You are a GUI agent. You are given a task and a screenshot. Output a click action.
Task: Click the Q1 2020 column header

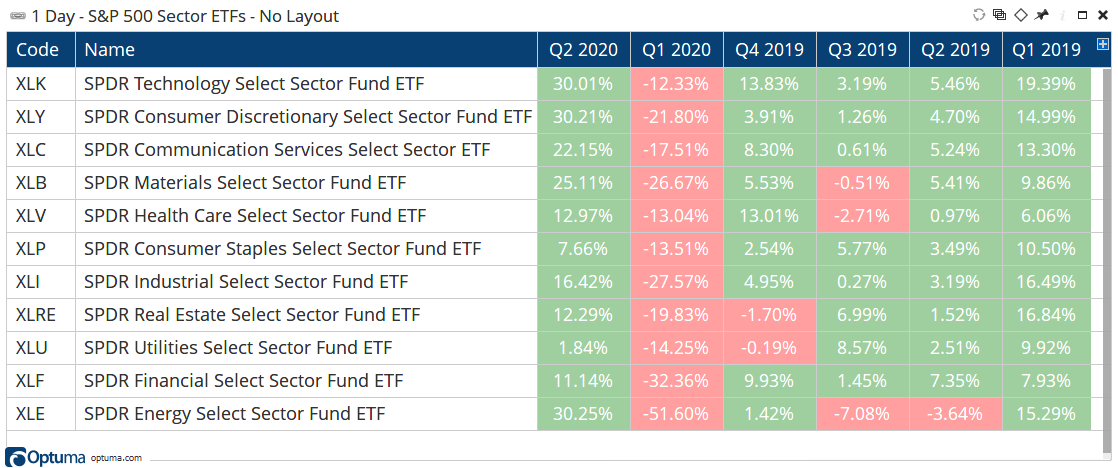point(677,50)
